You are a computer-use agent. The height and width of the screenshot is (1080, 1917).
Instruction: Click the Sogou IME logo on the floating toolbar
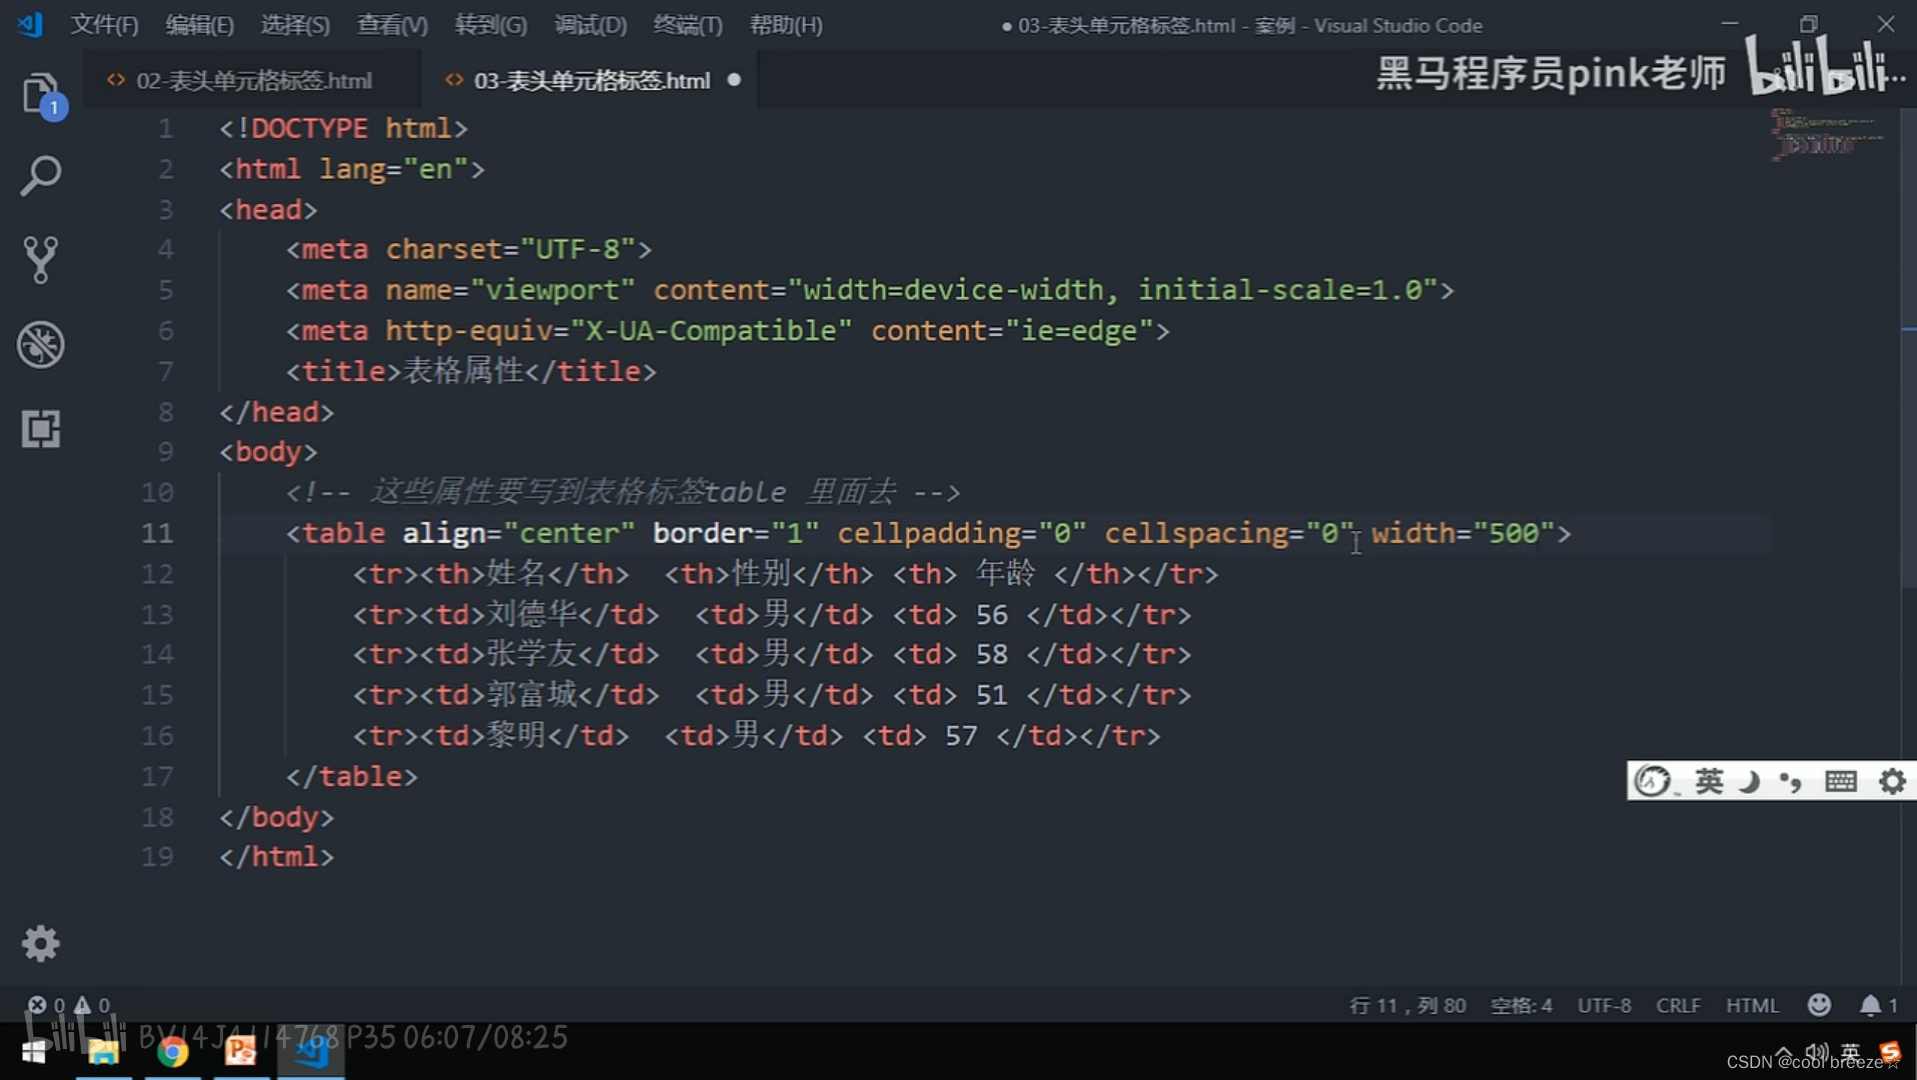click(1652, 781)
